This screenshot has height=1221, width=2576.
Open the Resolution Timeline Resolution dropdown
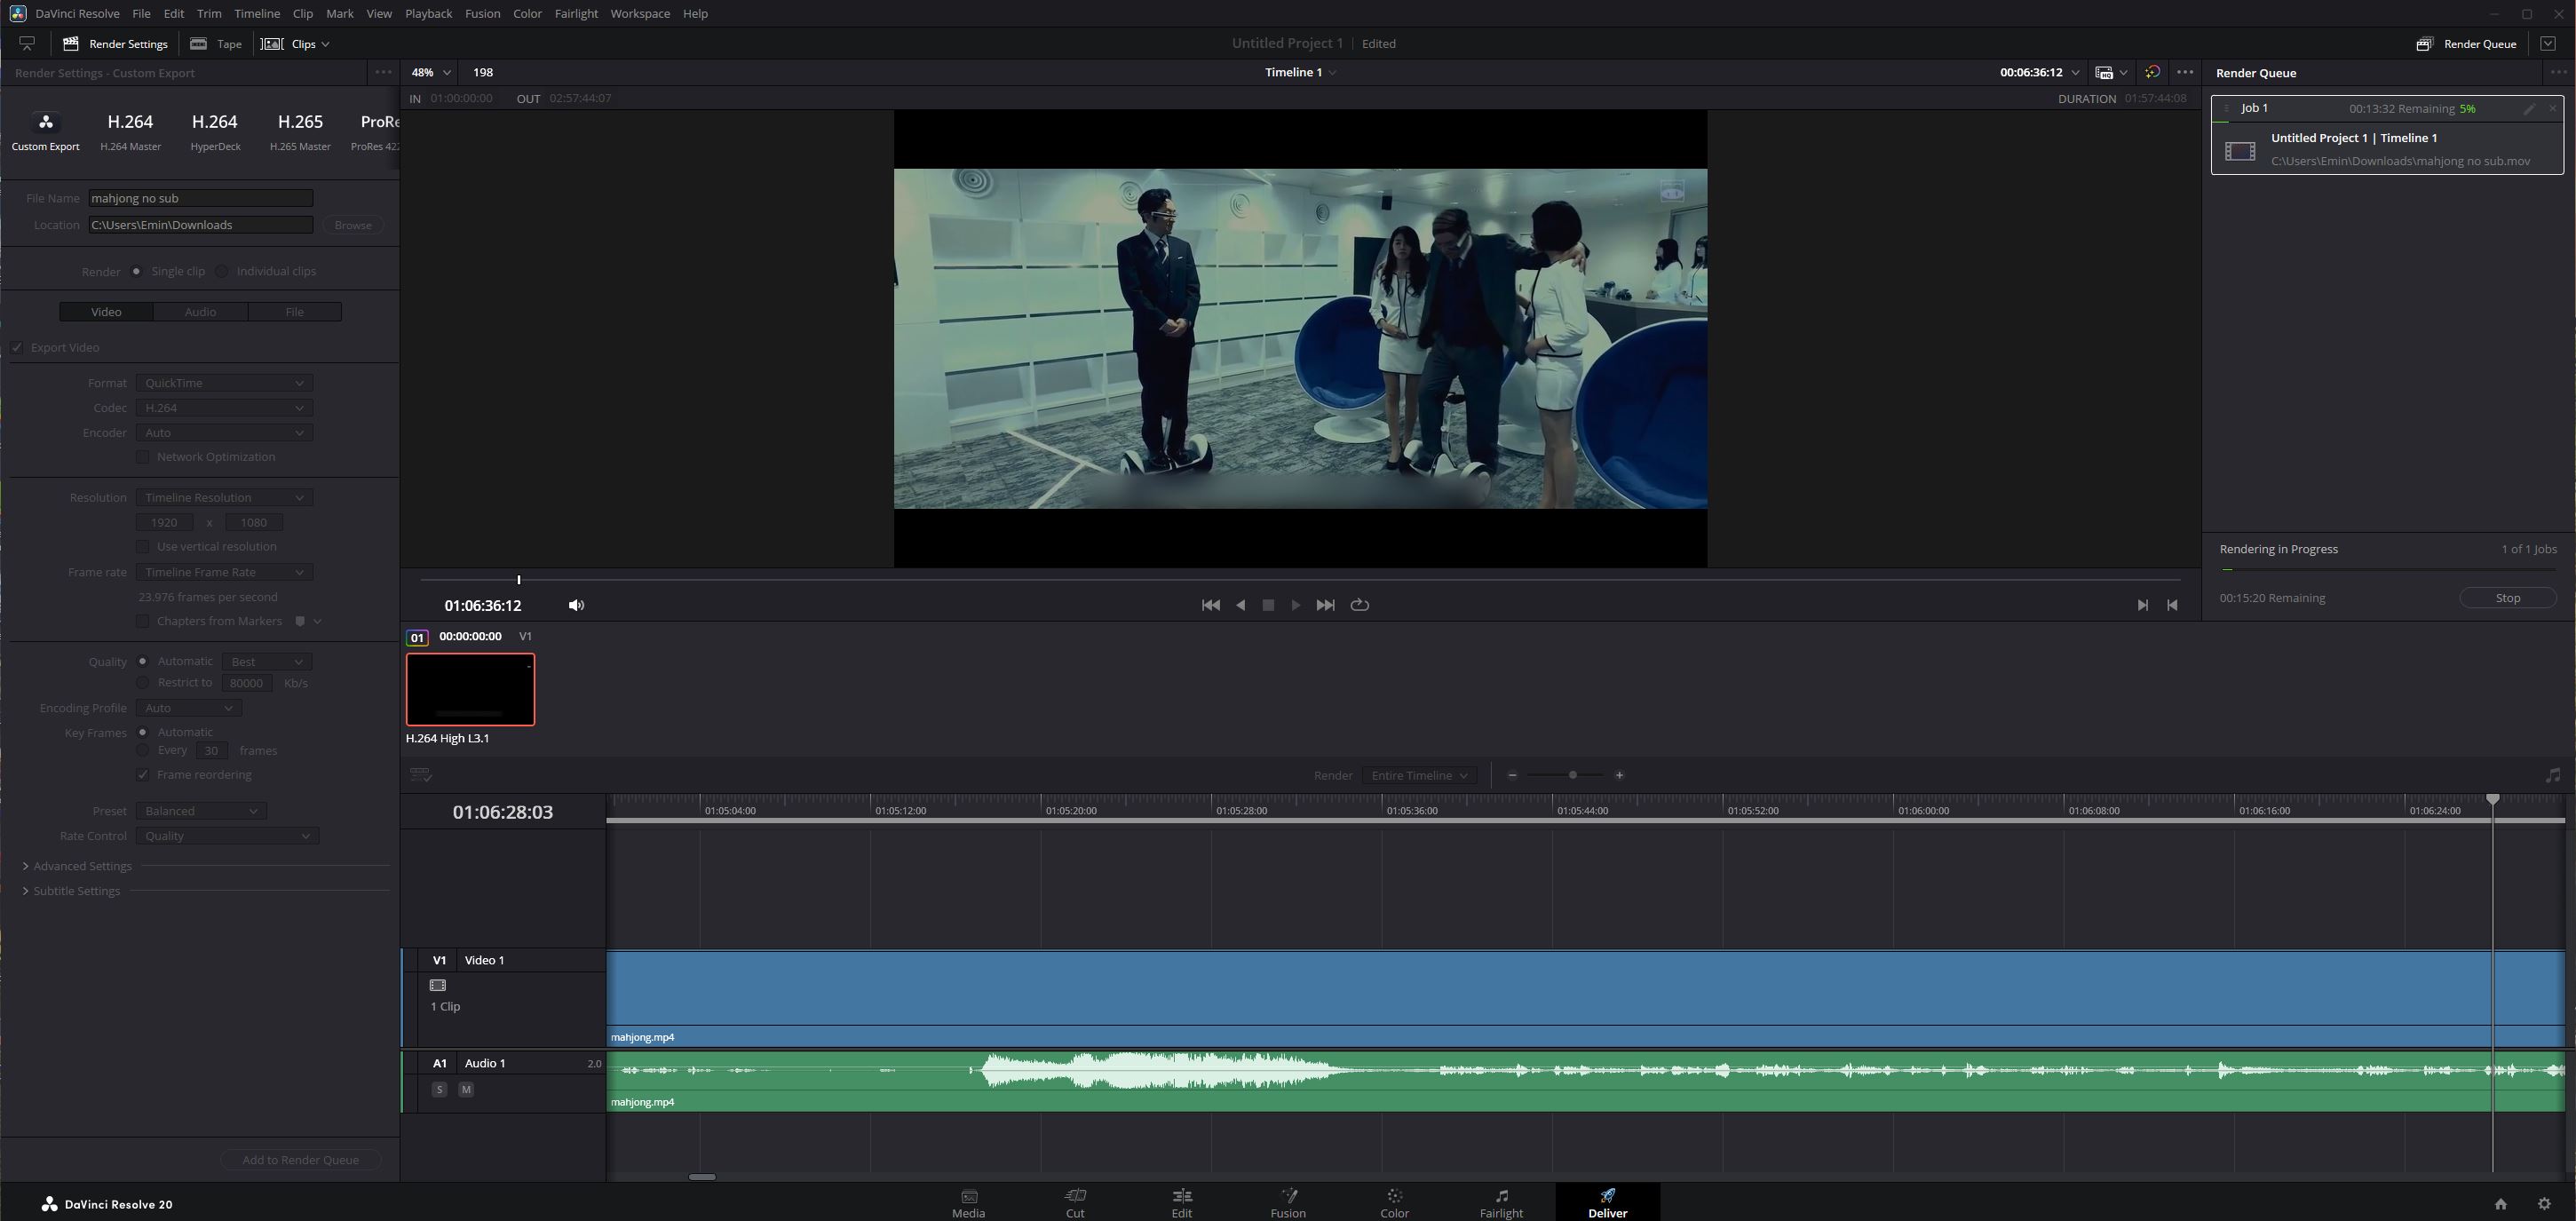224,498
